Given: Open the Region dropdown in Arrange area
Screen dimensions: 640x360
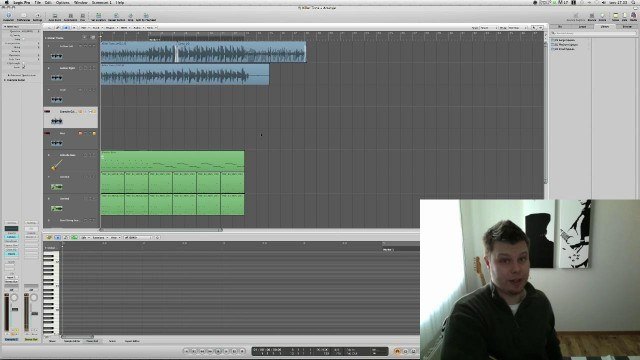Looking at the screenshot, I should click(x=111, y=28).
